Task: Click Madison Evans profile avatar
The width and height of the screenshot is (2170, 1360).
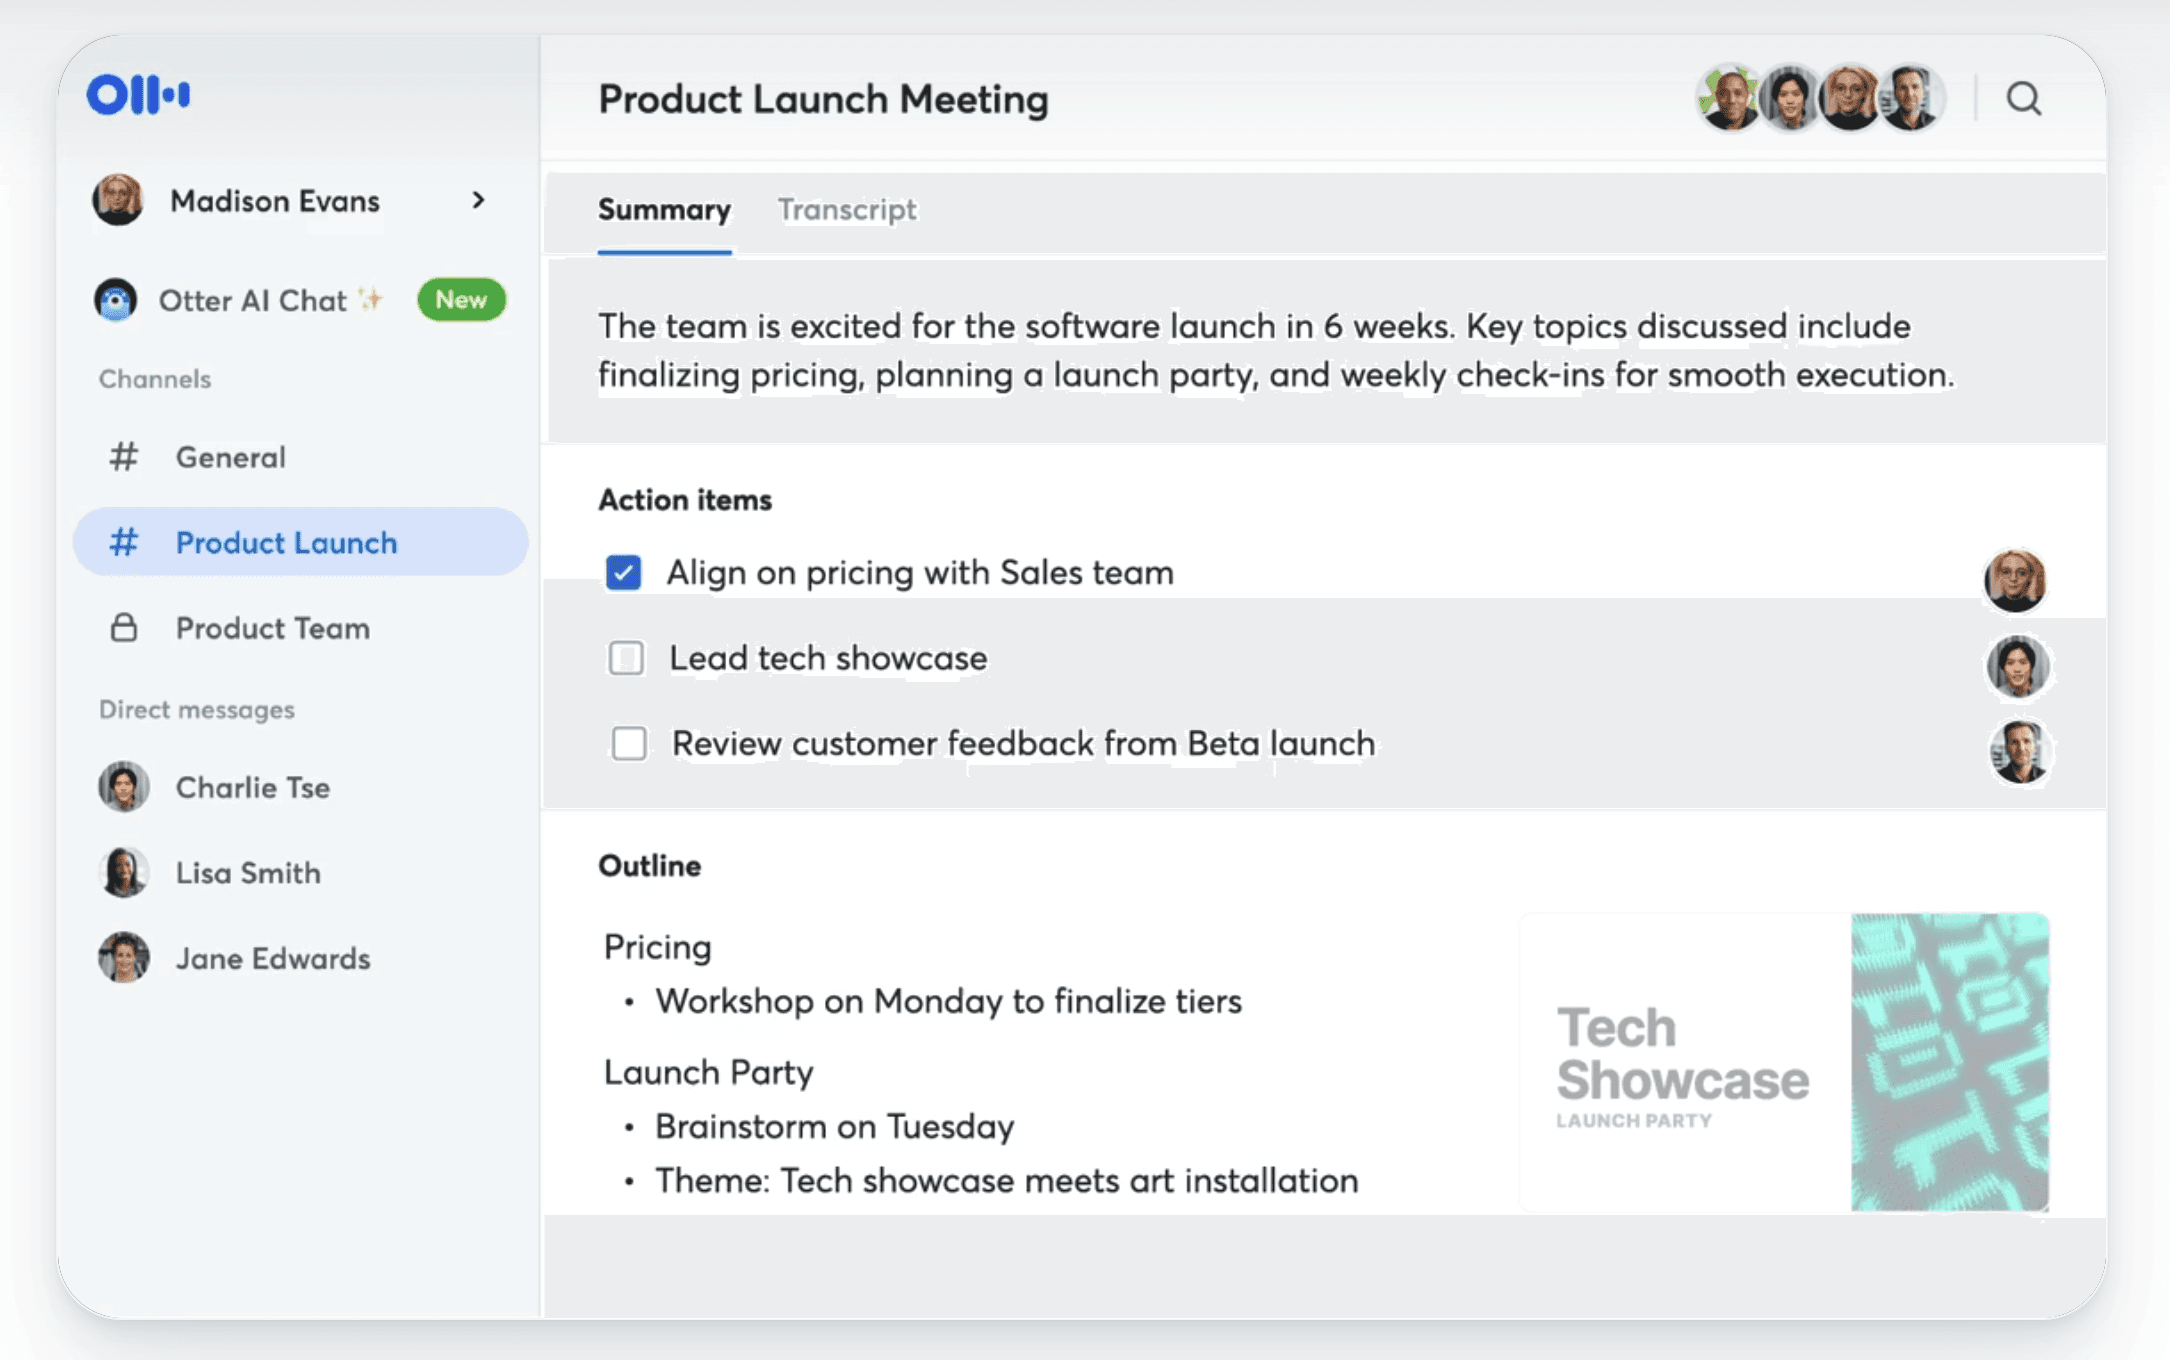Action: 118,200
